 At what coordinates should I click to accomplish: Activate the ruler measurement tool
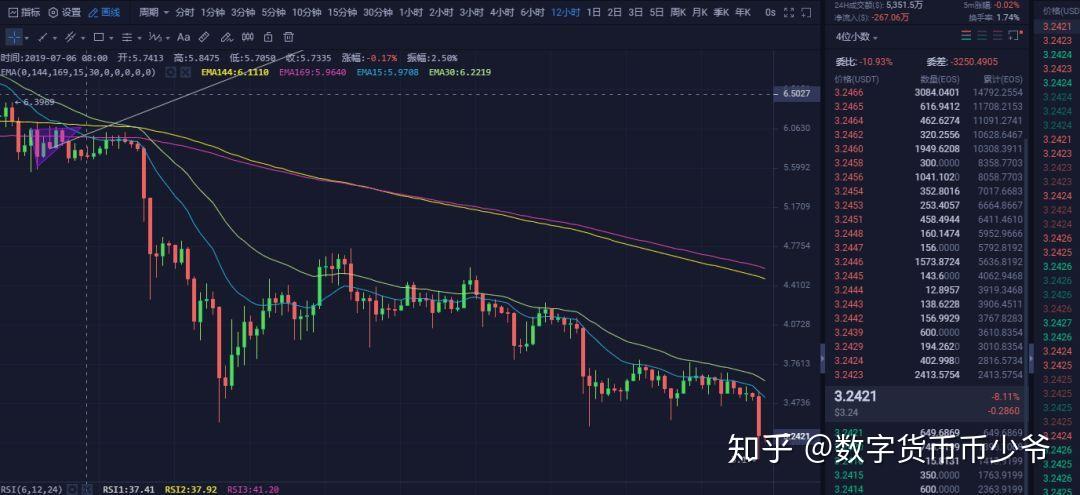tap(205, 37)
